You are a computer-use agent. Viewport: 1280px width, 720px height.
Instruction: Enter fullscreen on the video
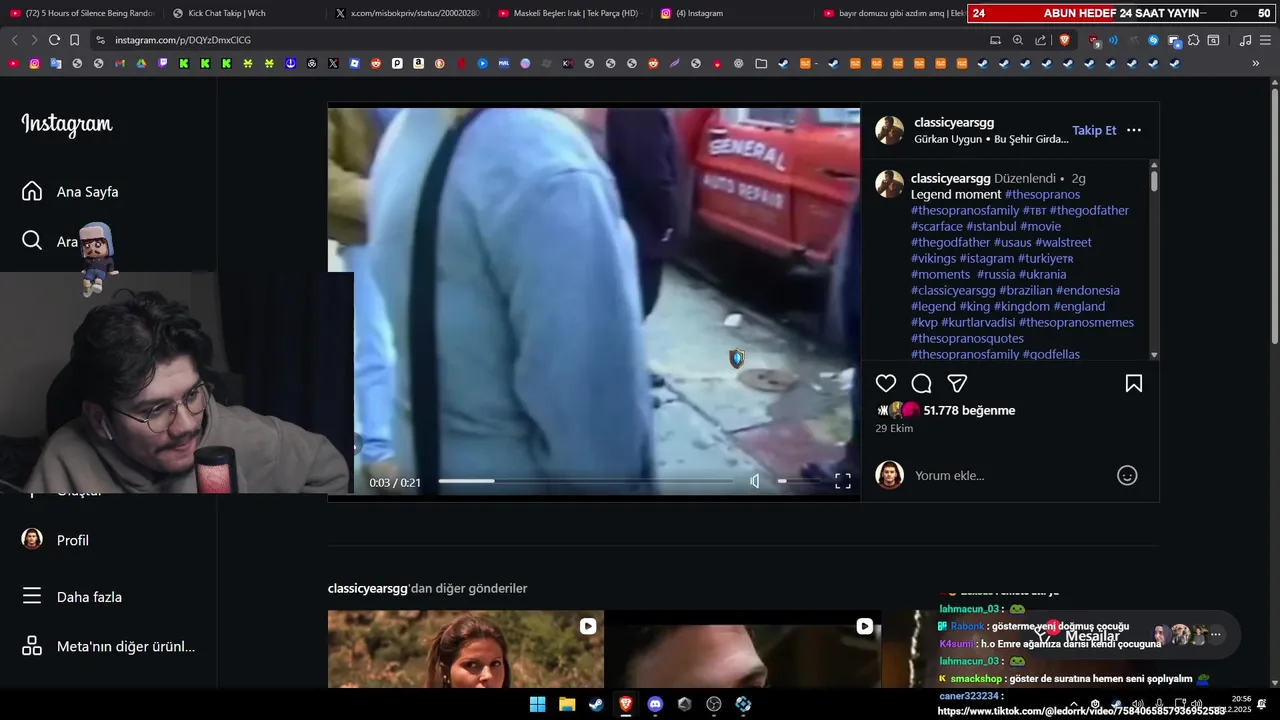point(843,481)
